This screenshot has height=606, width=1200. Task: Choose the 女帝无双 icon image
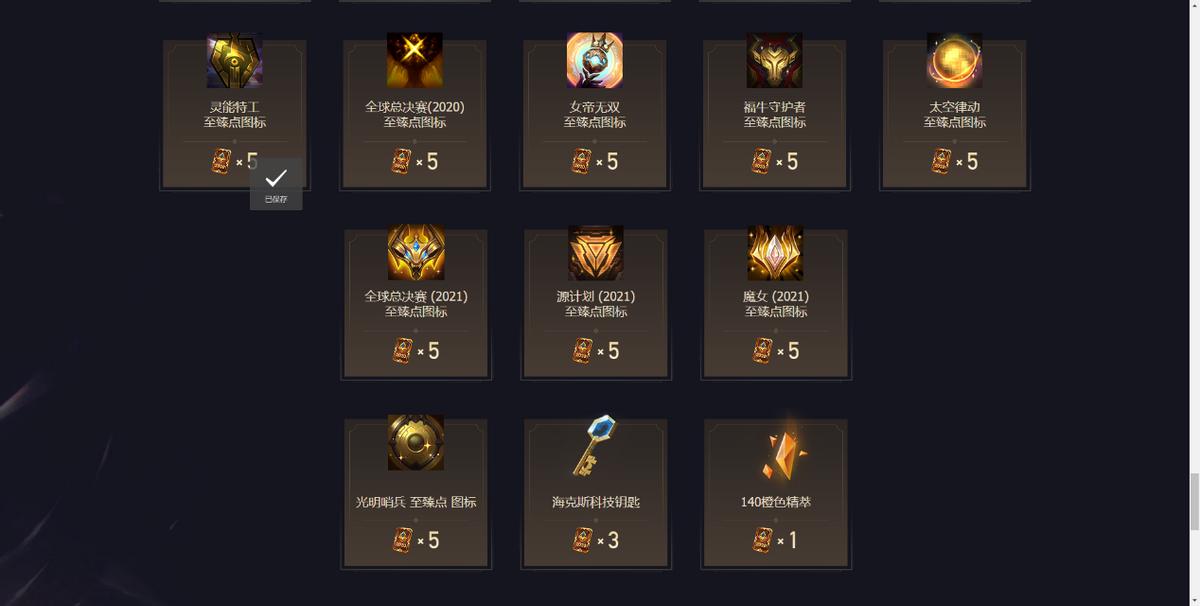(x=595, y=60)
